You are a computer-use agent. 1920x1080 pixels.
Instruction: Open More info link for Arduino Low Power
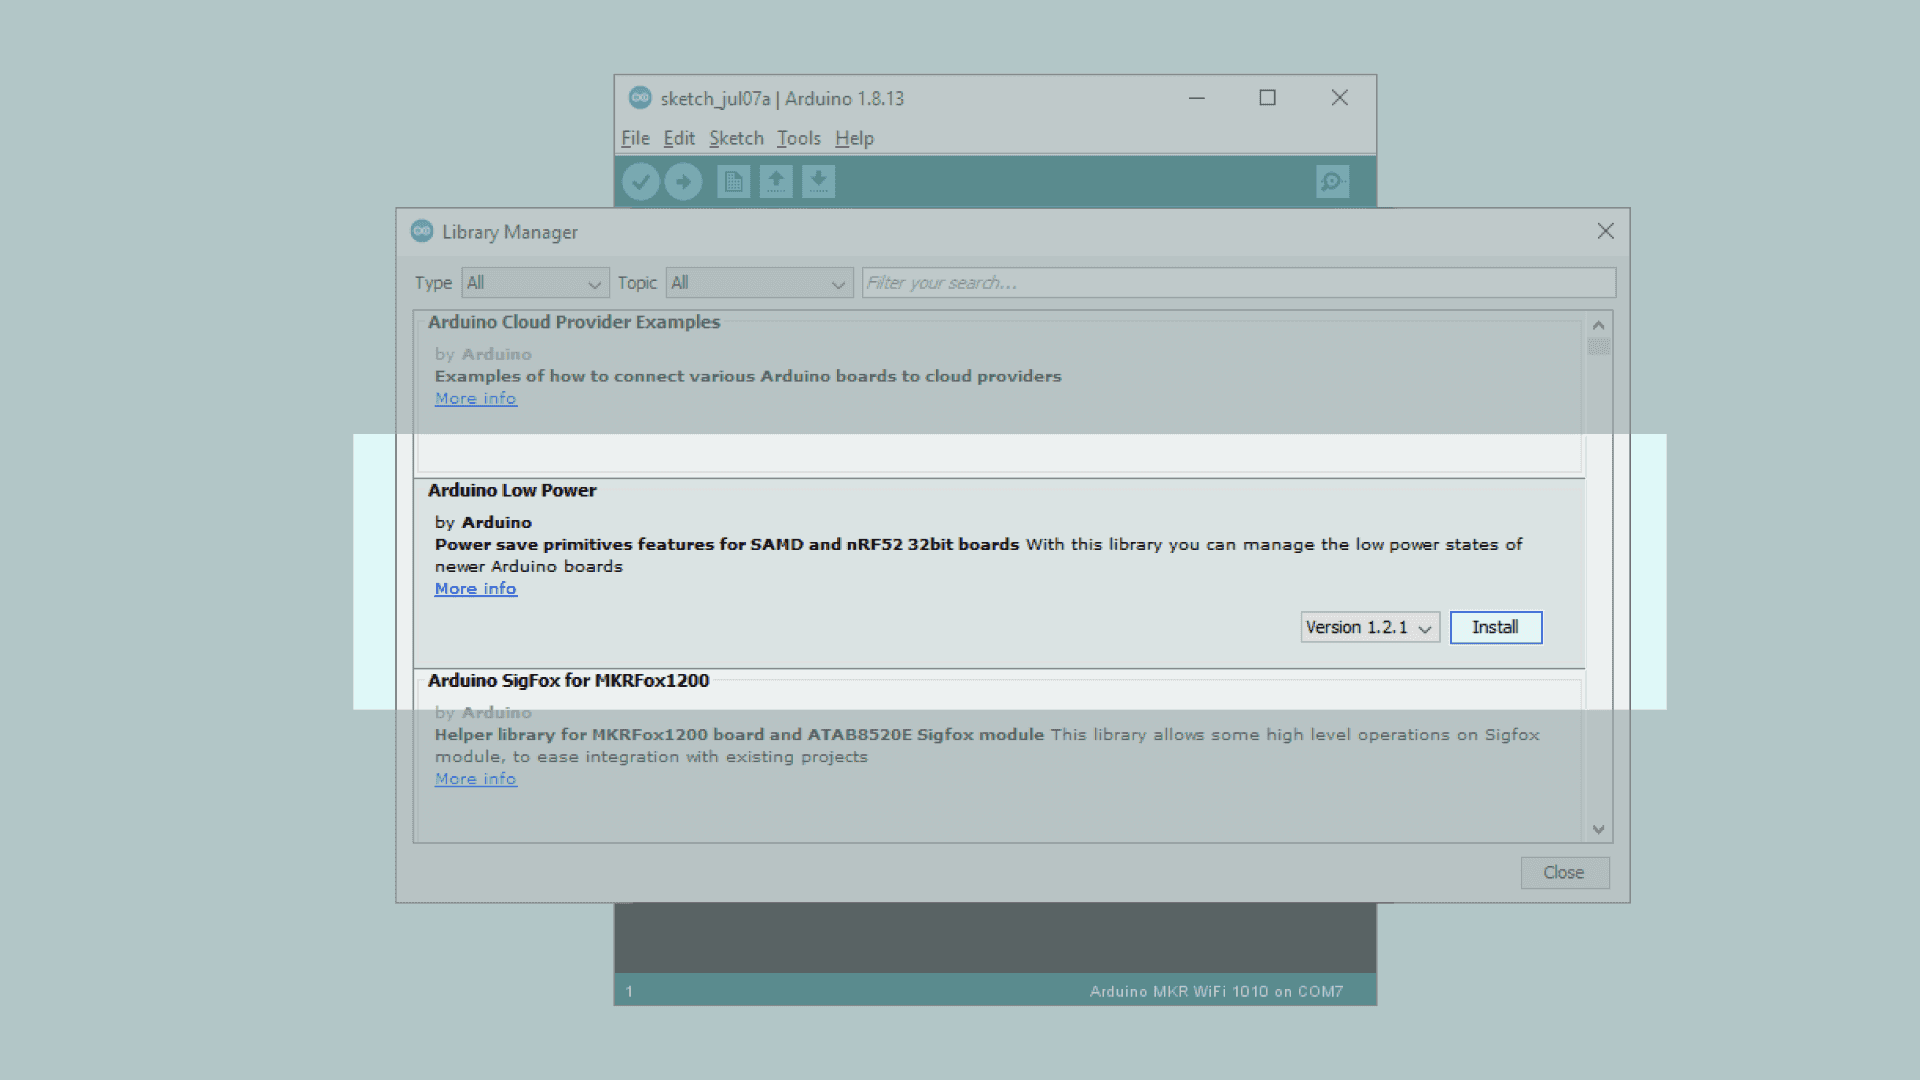tap(475, 589)
